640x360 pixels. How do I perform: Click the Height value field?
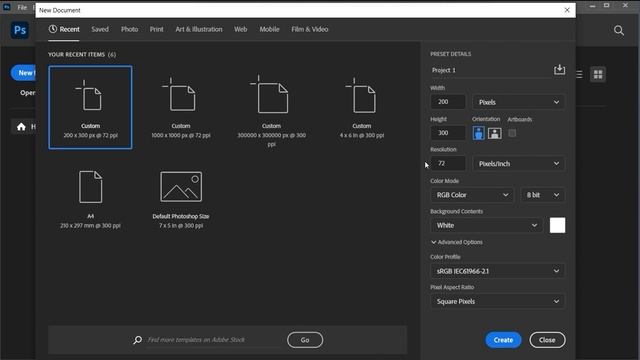pos(448,133)
